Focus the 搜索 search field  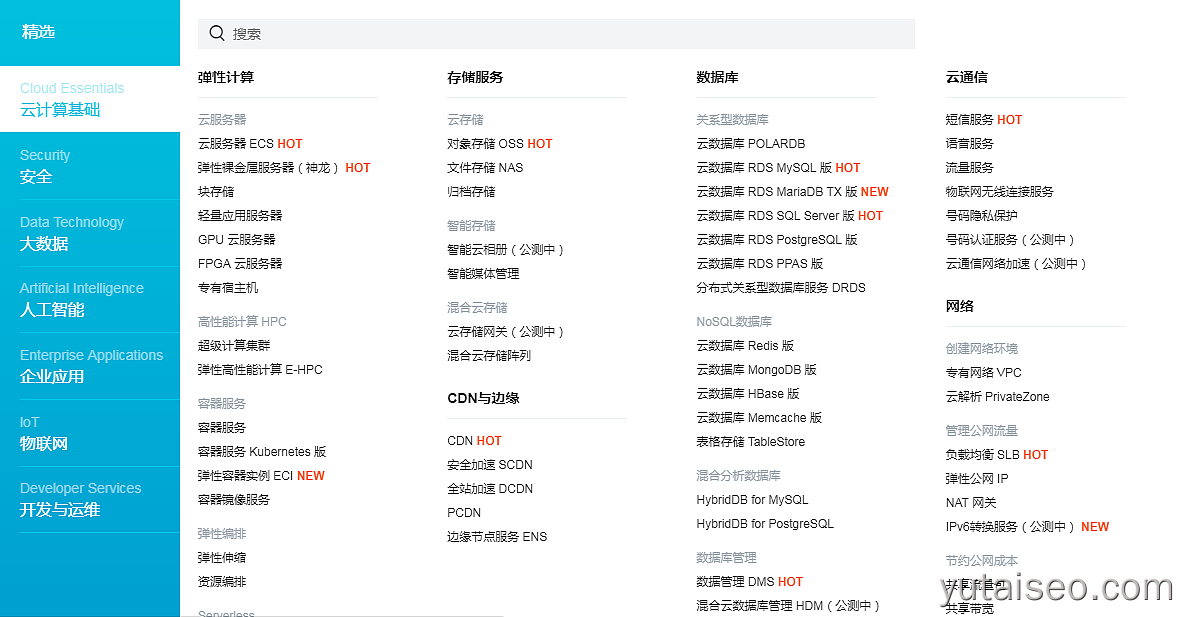pos(556,34)
